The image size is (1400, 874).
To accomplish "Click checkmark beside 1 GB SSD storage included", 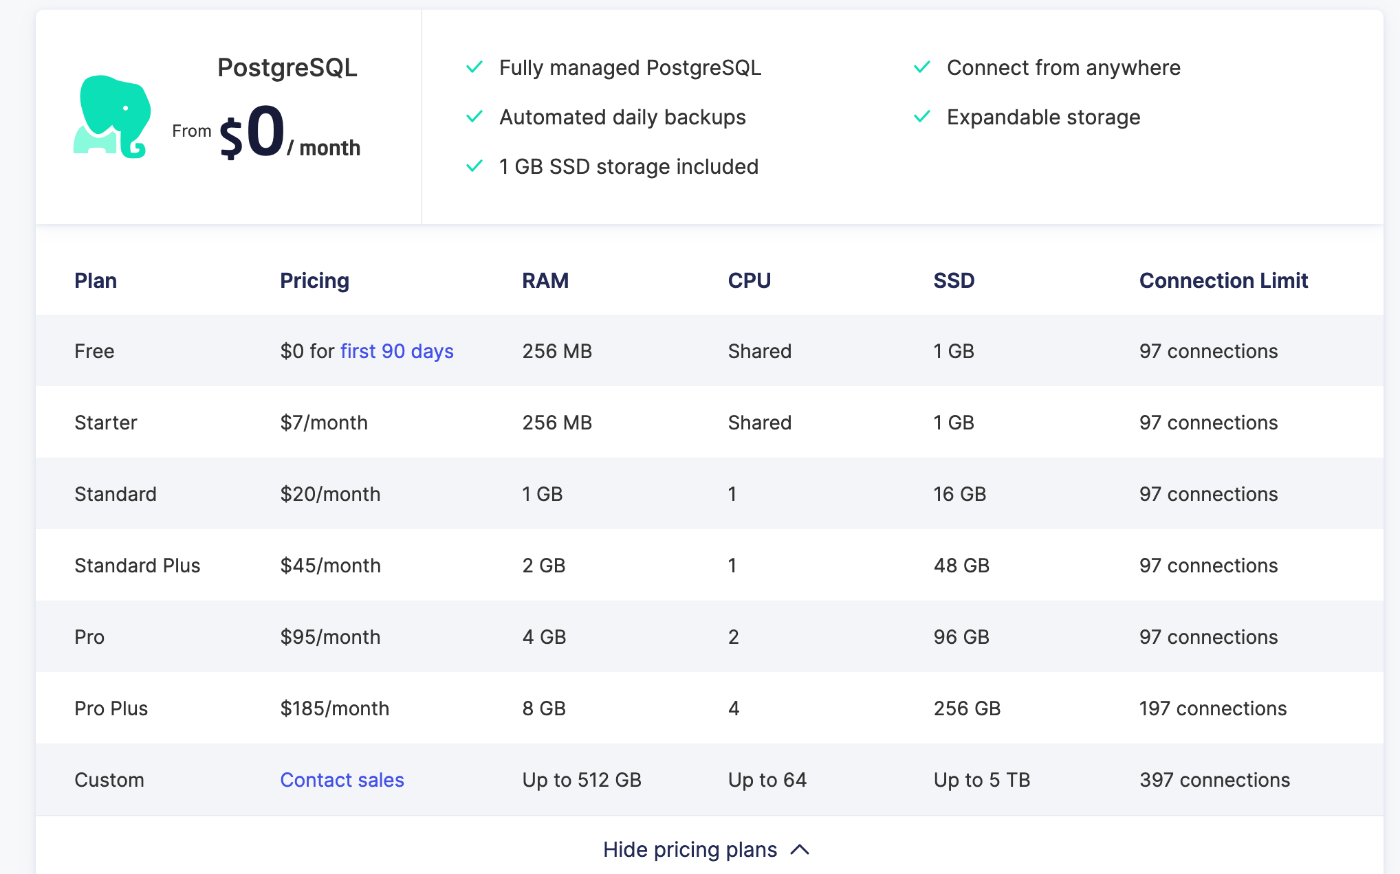I will 475,166.
